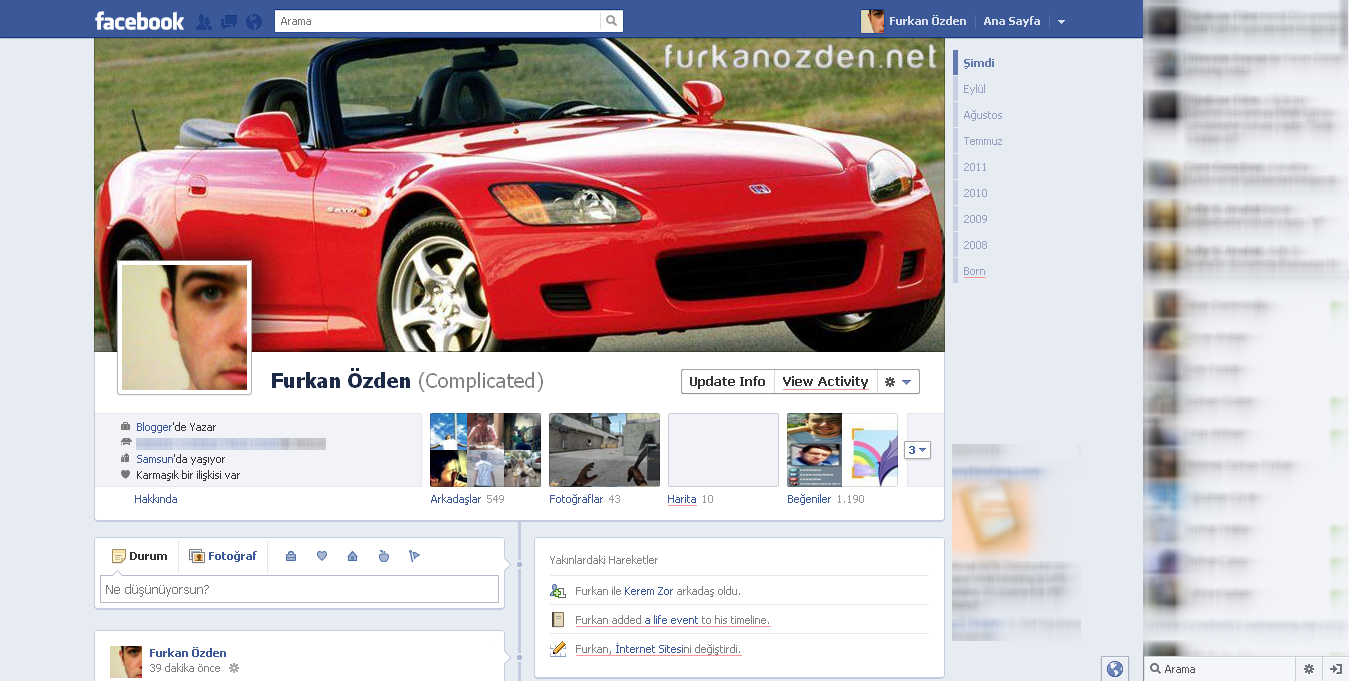
Task: Select the heart relationship life event icon
Action: coord(322,556)
